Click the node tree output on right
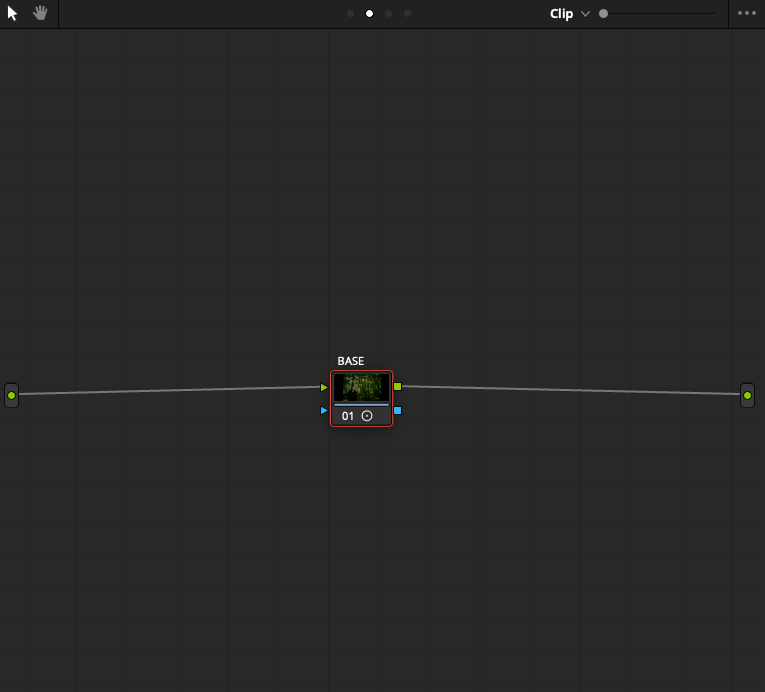Image resolution: width=765 pixels, height=692 pixels. click(747, 395)
